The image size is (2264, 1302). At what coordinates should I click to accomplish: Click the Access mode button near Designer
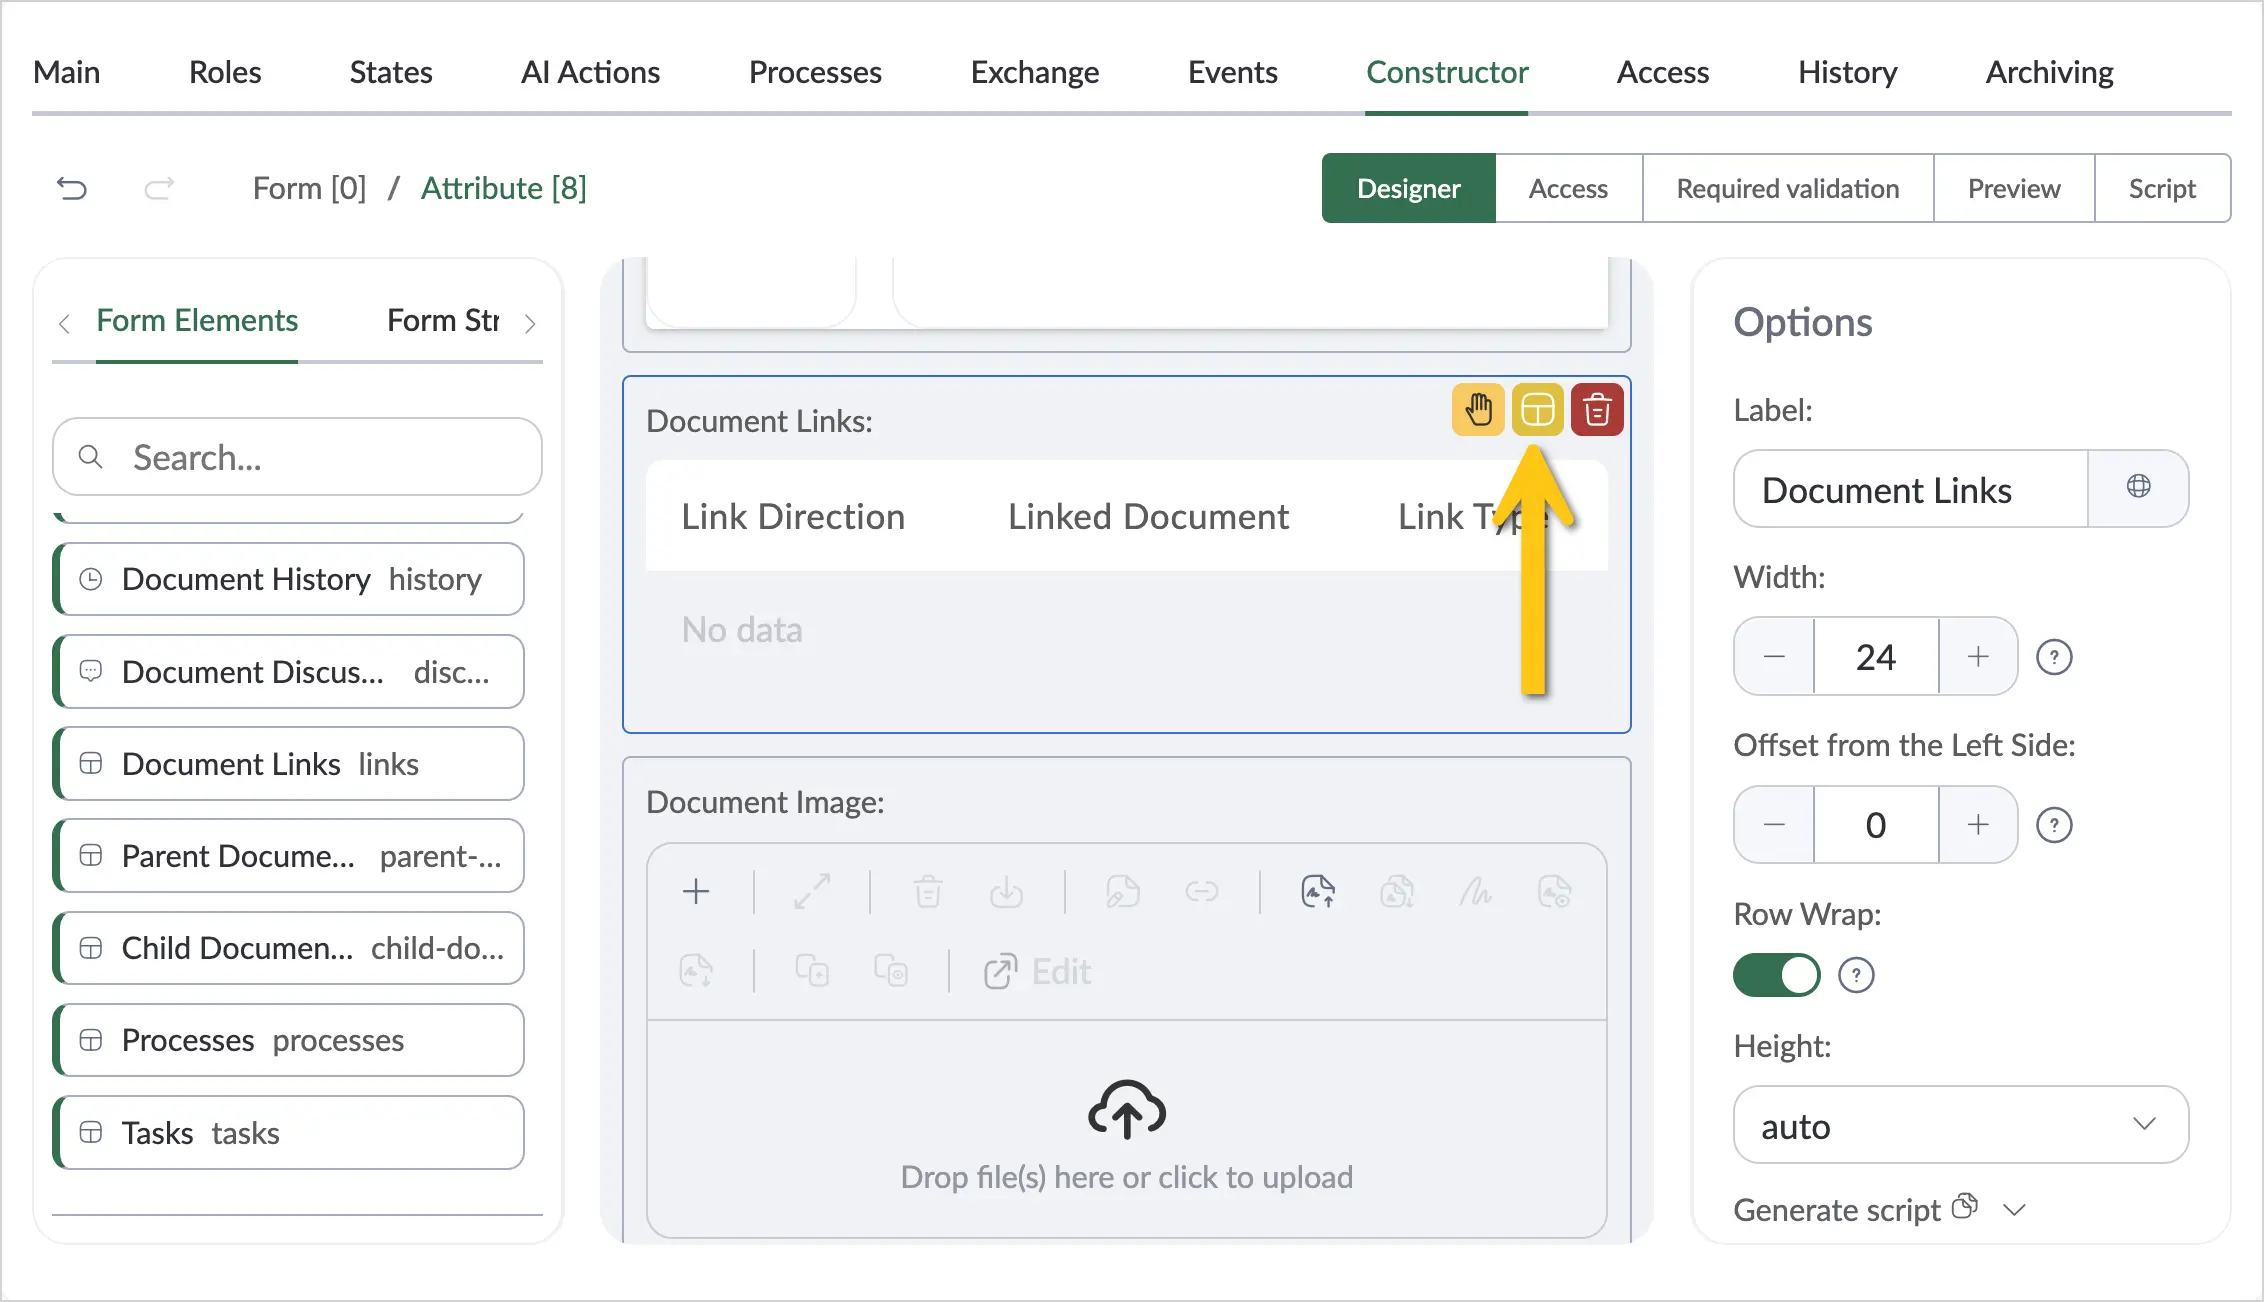point(1568,188)
